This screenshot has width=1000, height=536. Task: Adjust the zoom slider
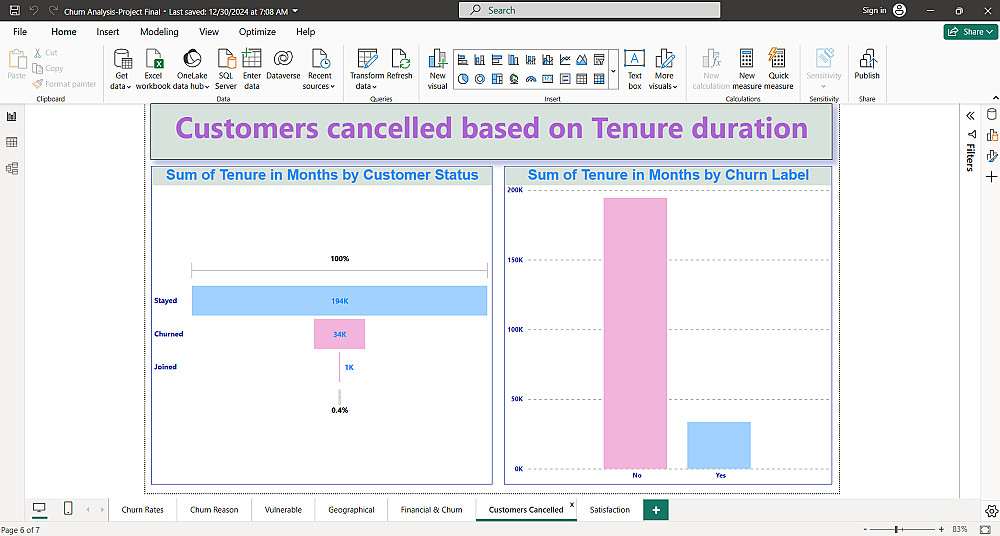(x=897, y=529)
